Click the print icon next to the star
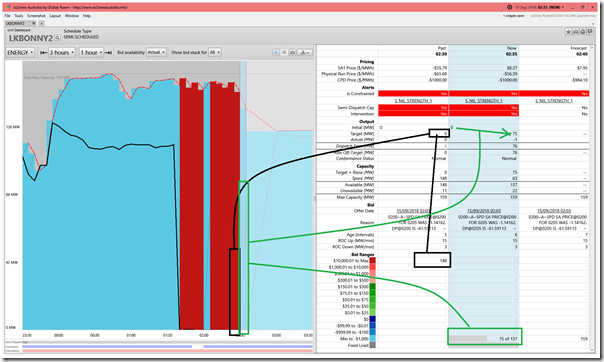604x362 pixels. tap(575, 32)
